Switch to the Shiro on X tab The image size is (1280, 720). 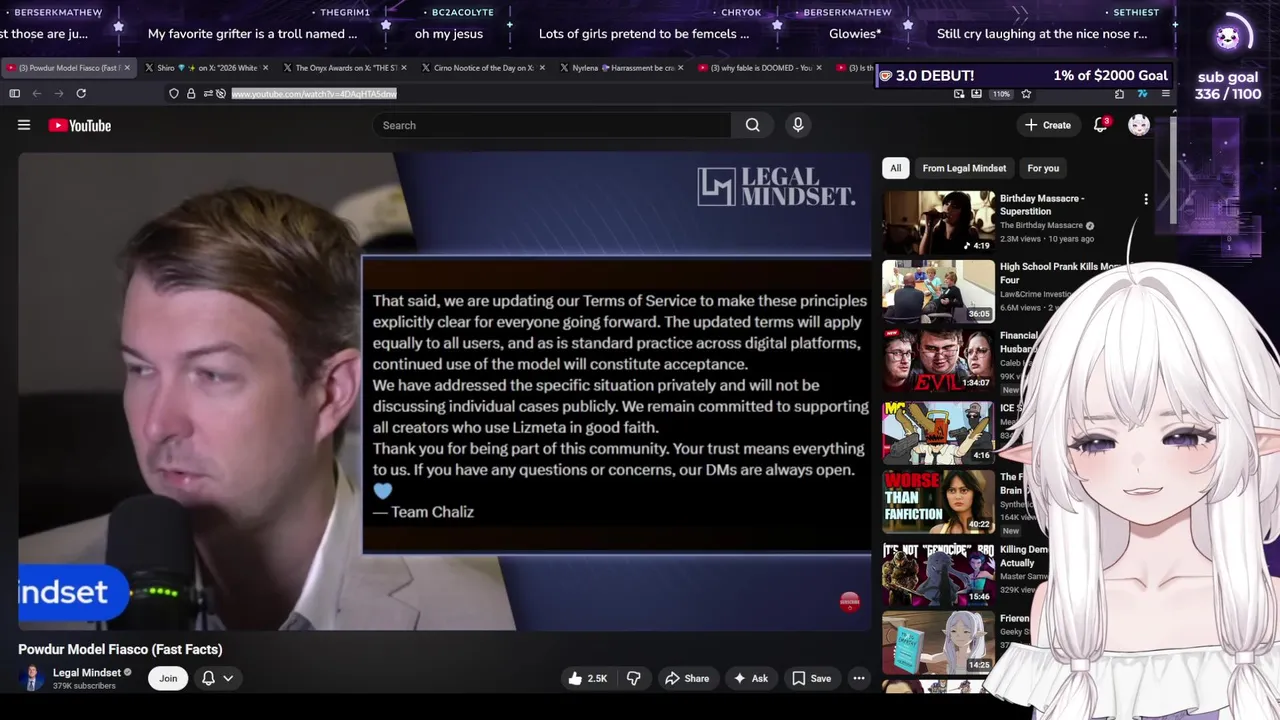click(x=207, y=68)
